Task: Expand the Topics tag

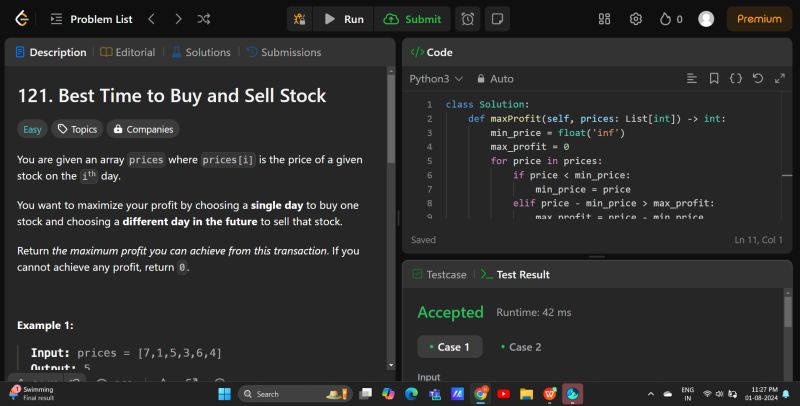Action: tap(78, 130)
